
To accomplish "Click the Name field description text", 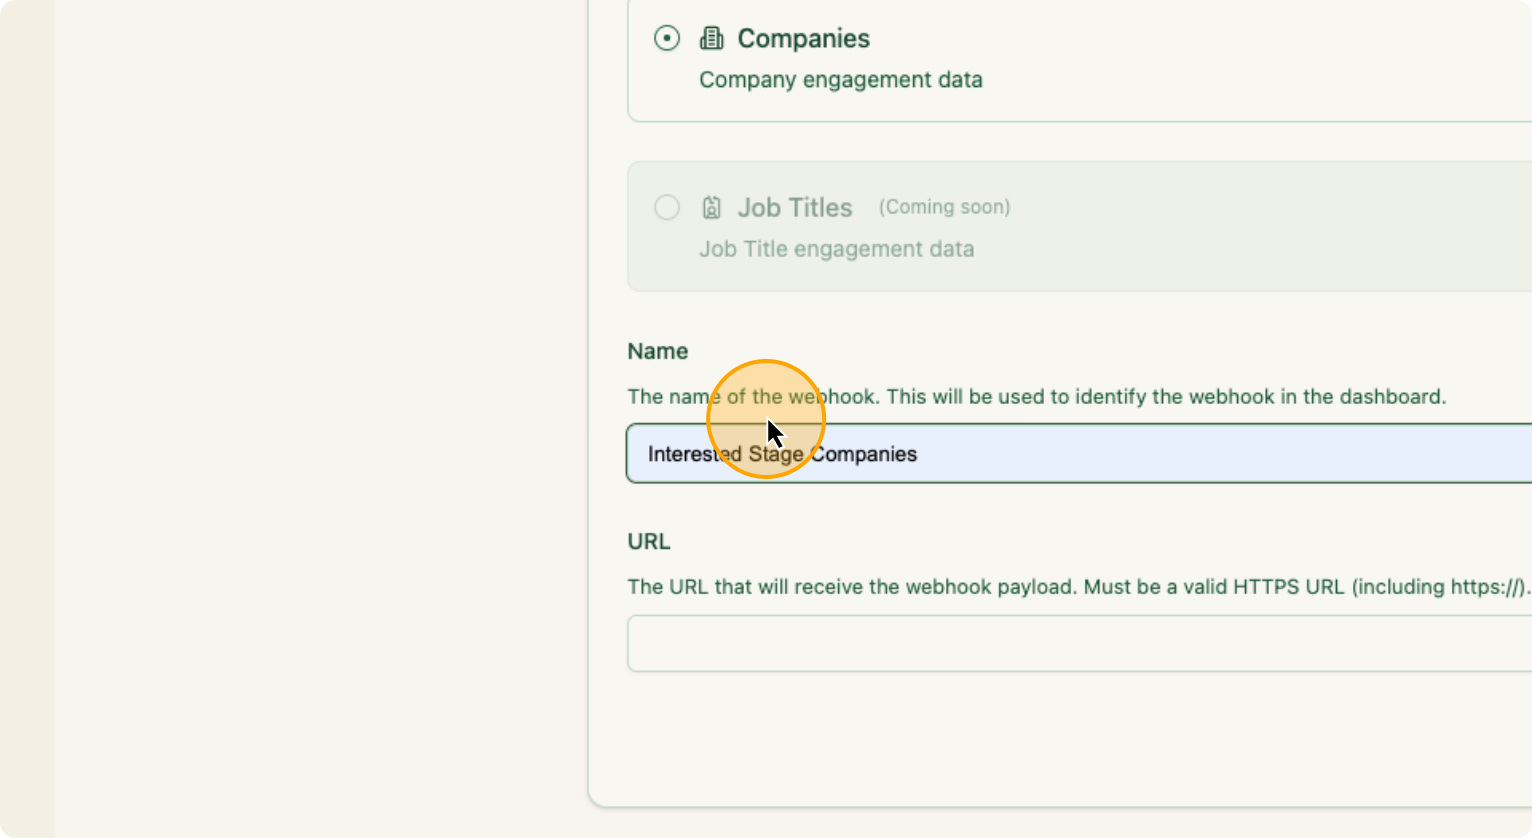I will (1036, 396).
